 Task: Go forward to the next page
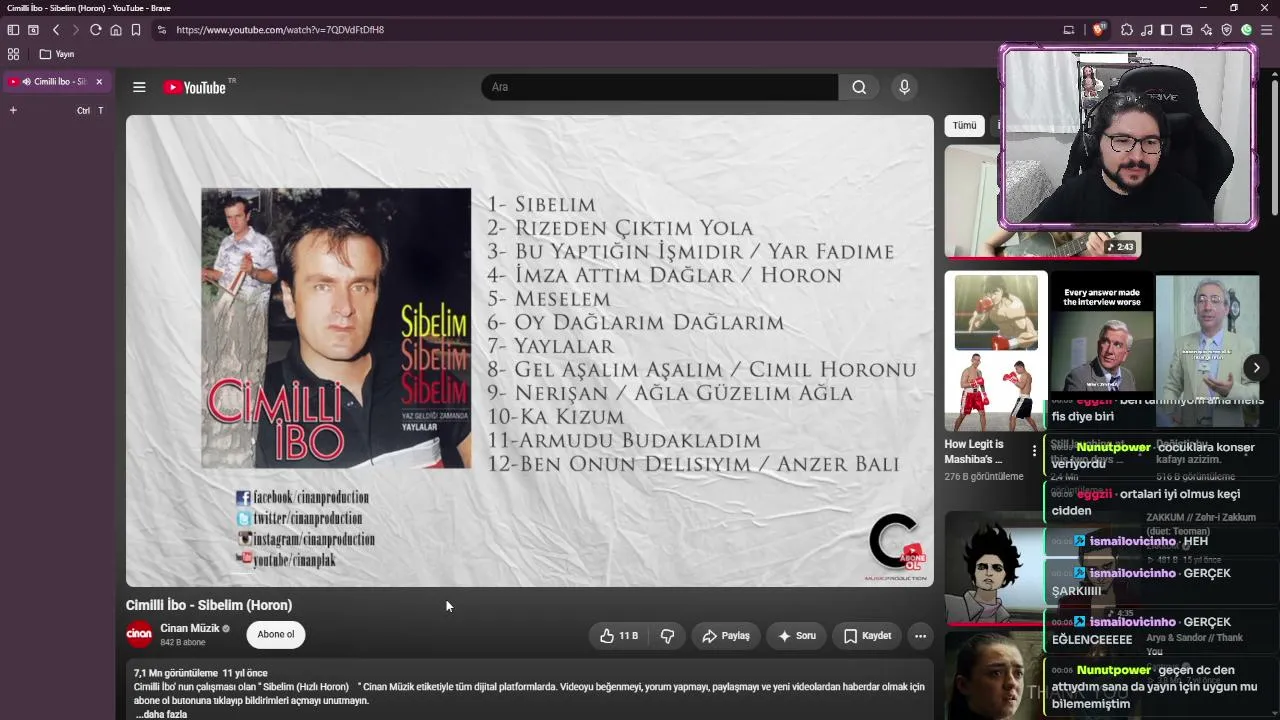coord(75,30)
